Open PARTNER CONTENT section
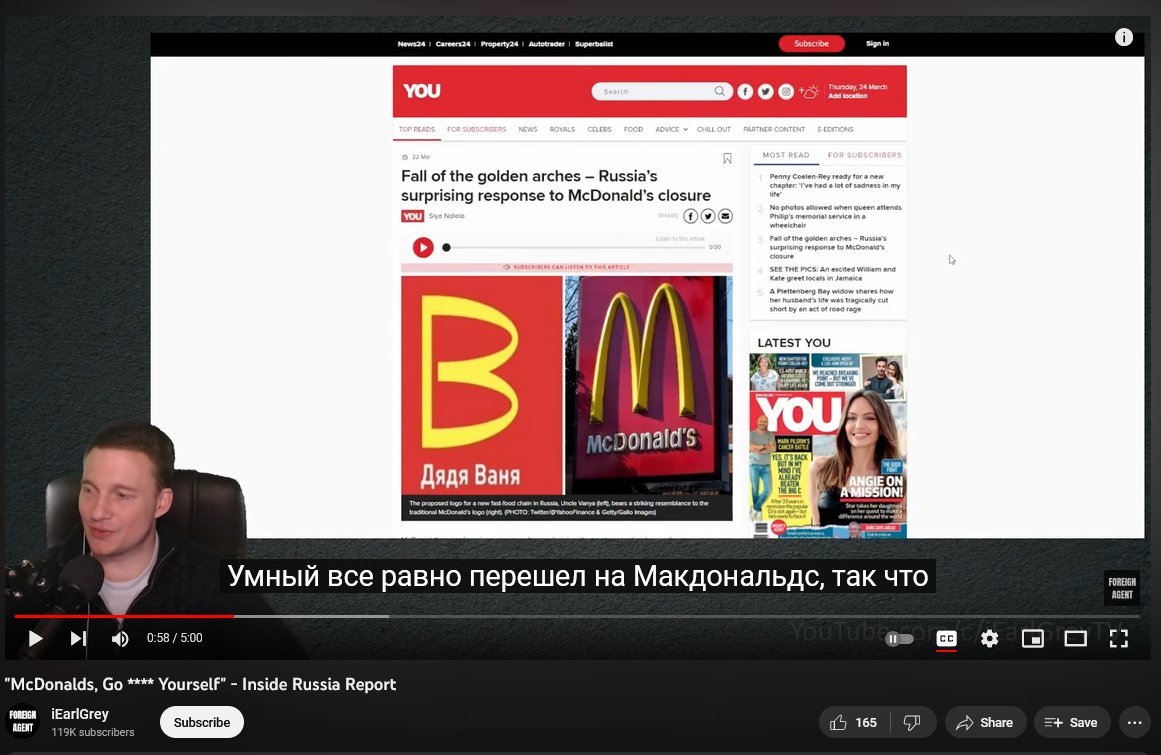1161x755 pixels. point(774,130)
